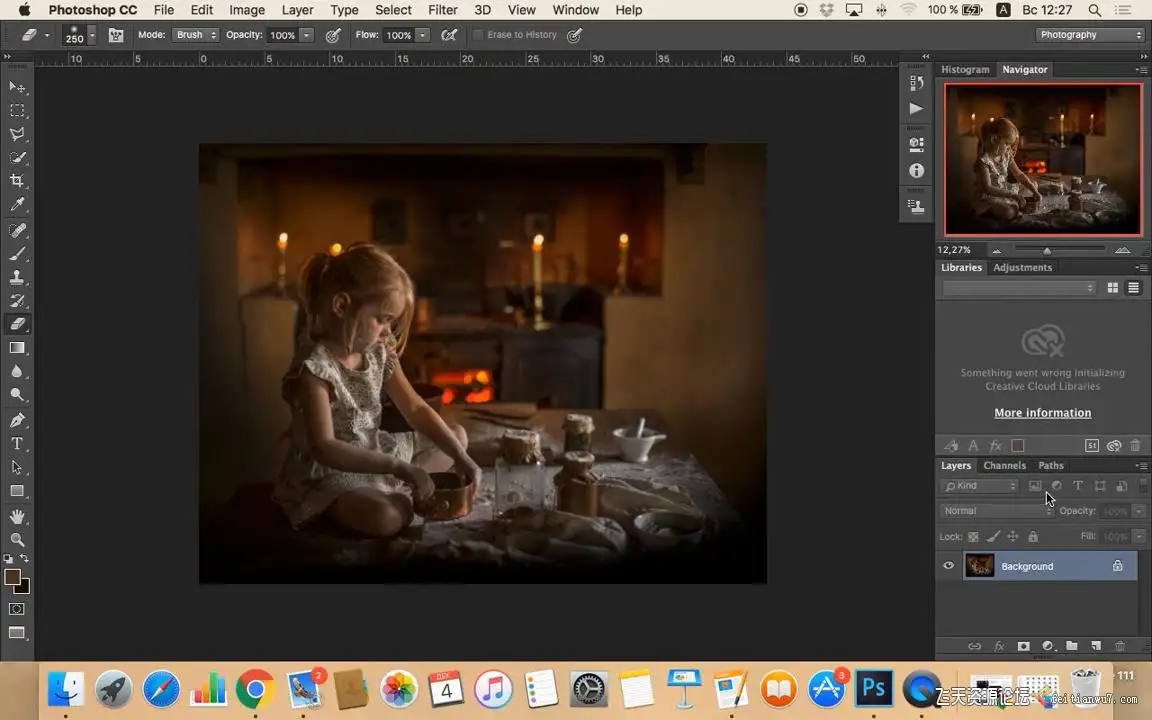The width and height of the screenshot is (1152, 720).
Task: Create a new layer using panel icon
Action: click(x=1096, y=647)
